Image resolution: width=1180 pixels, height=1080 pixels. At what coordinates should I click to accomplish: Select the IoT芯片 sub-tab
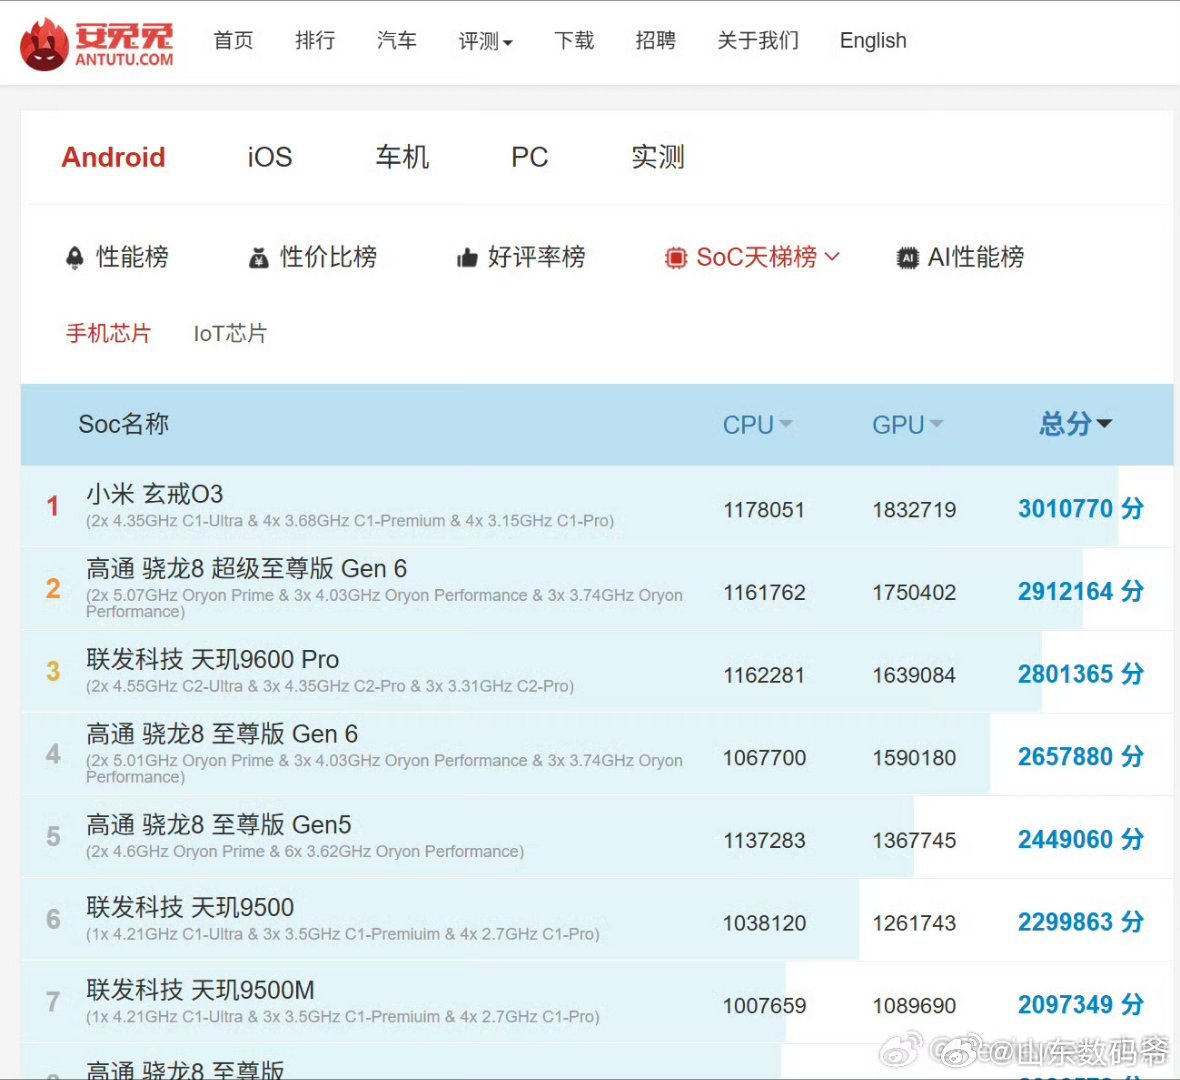[x=230, y=333]
